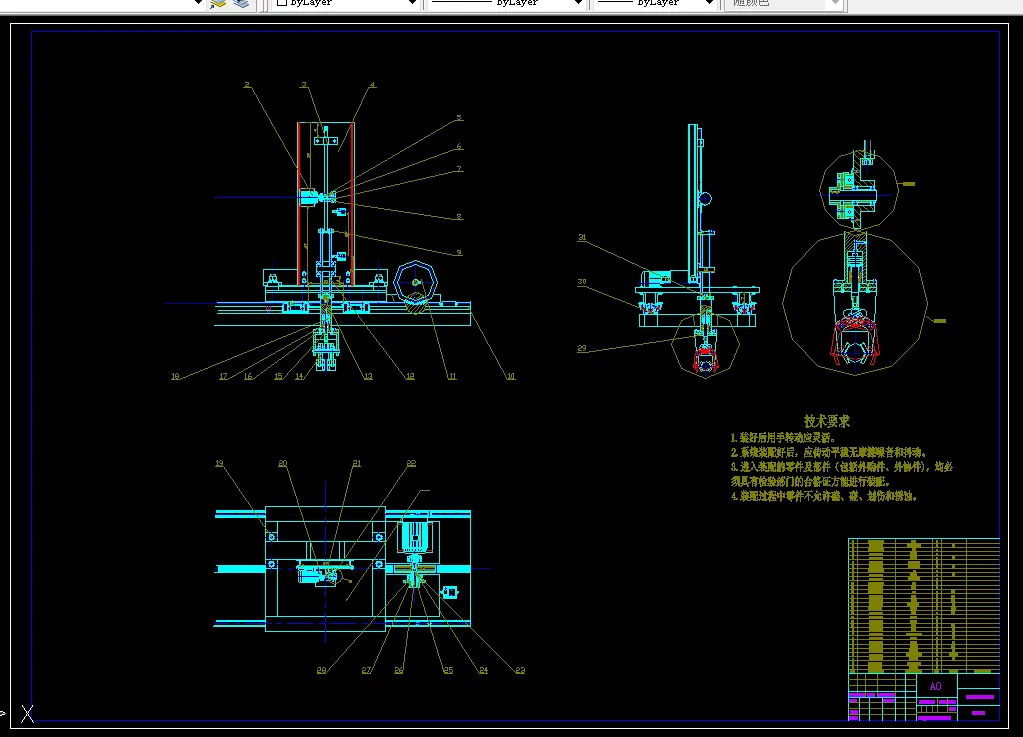This screenshot has width=1023, height=737.
Task: Select part balloon number 9
Action: pos(459,252)
